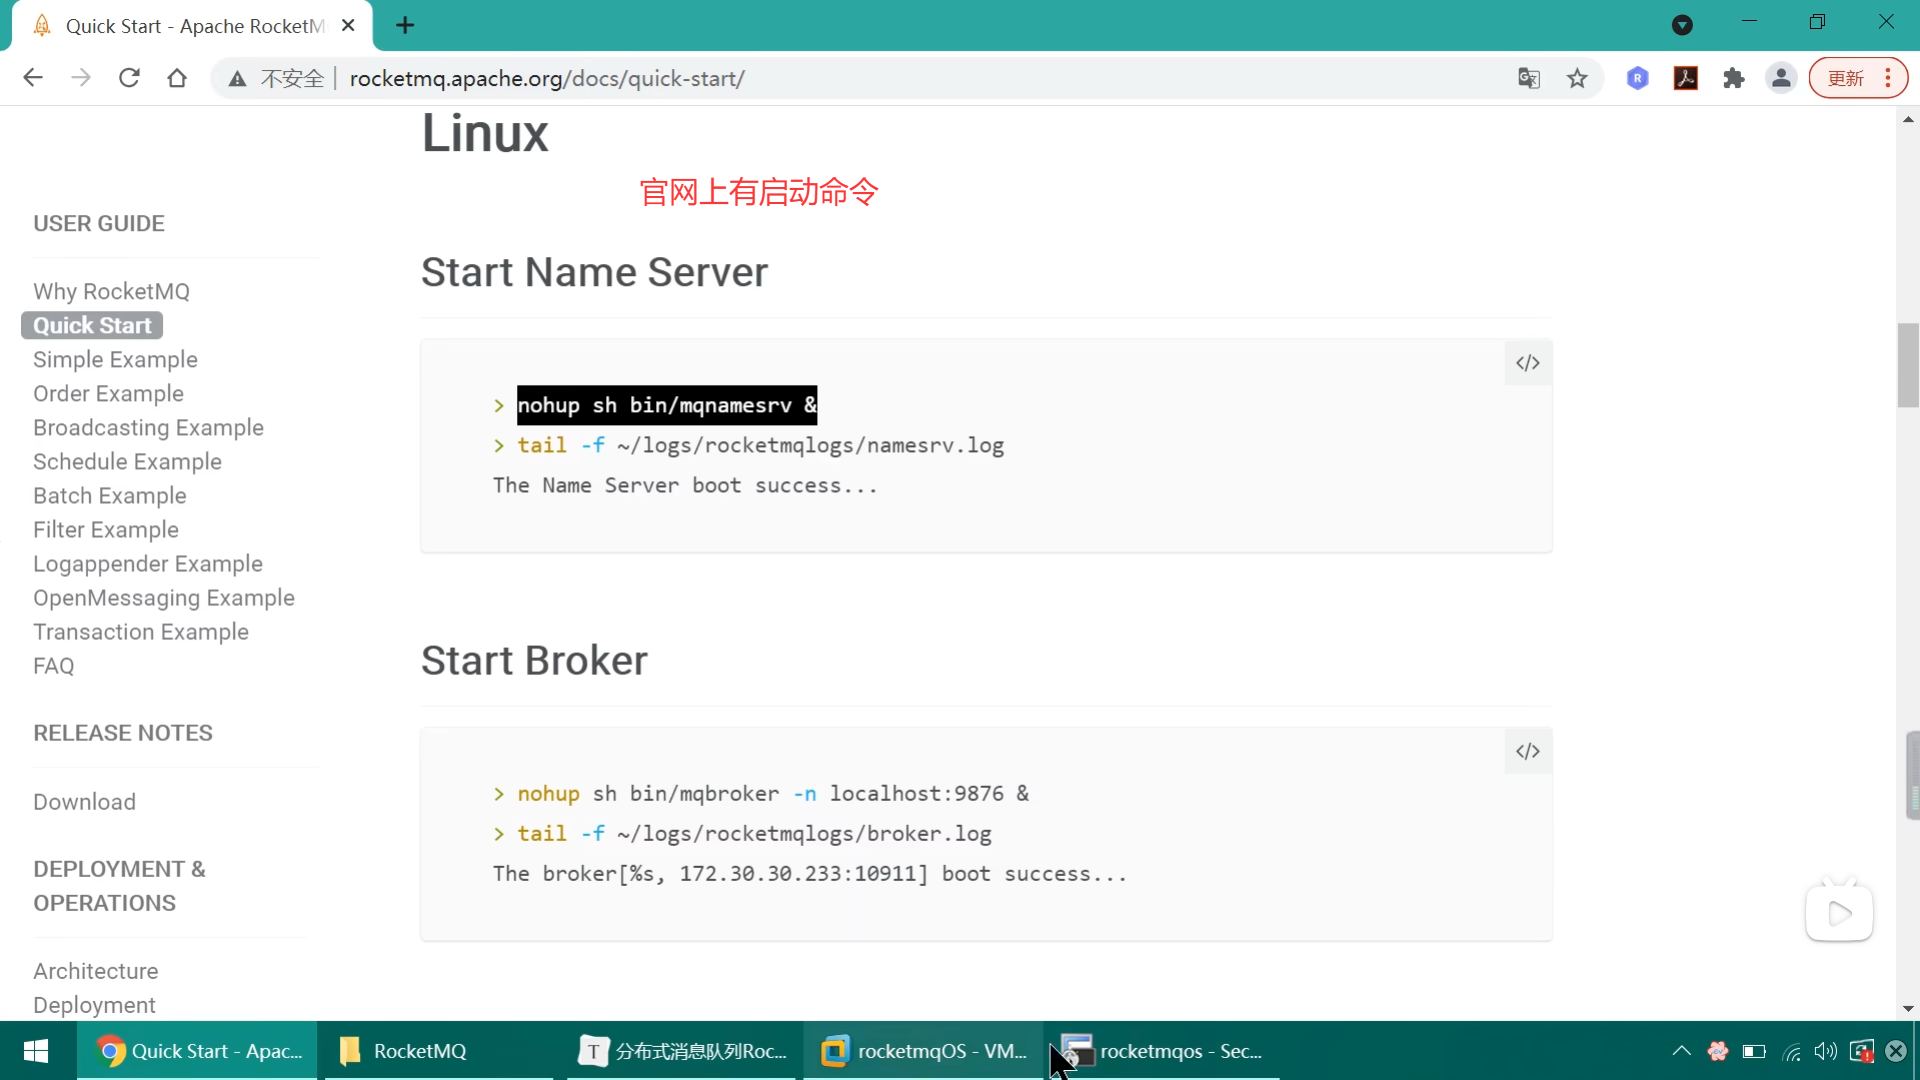Toggle code view on the Start Broker block

click(1527, 751)
